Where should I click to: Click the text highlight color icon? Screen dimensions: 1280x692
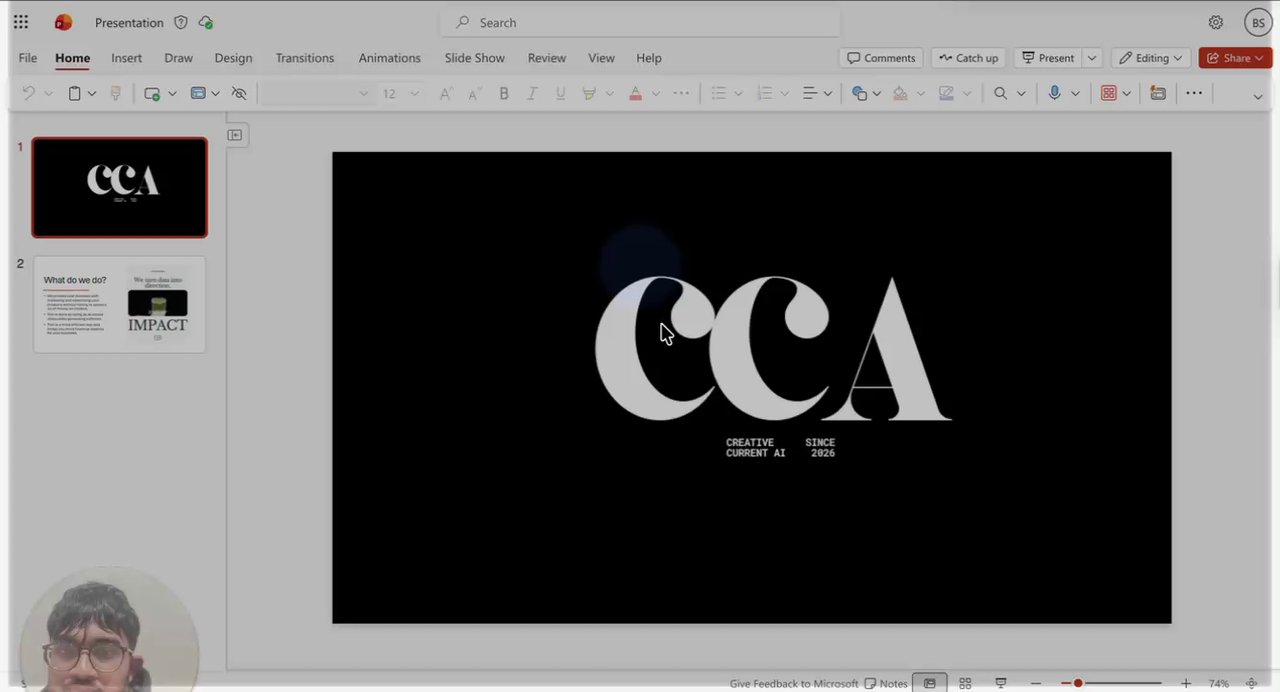tap(589, 93)
